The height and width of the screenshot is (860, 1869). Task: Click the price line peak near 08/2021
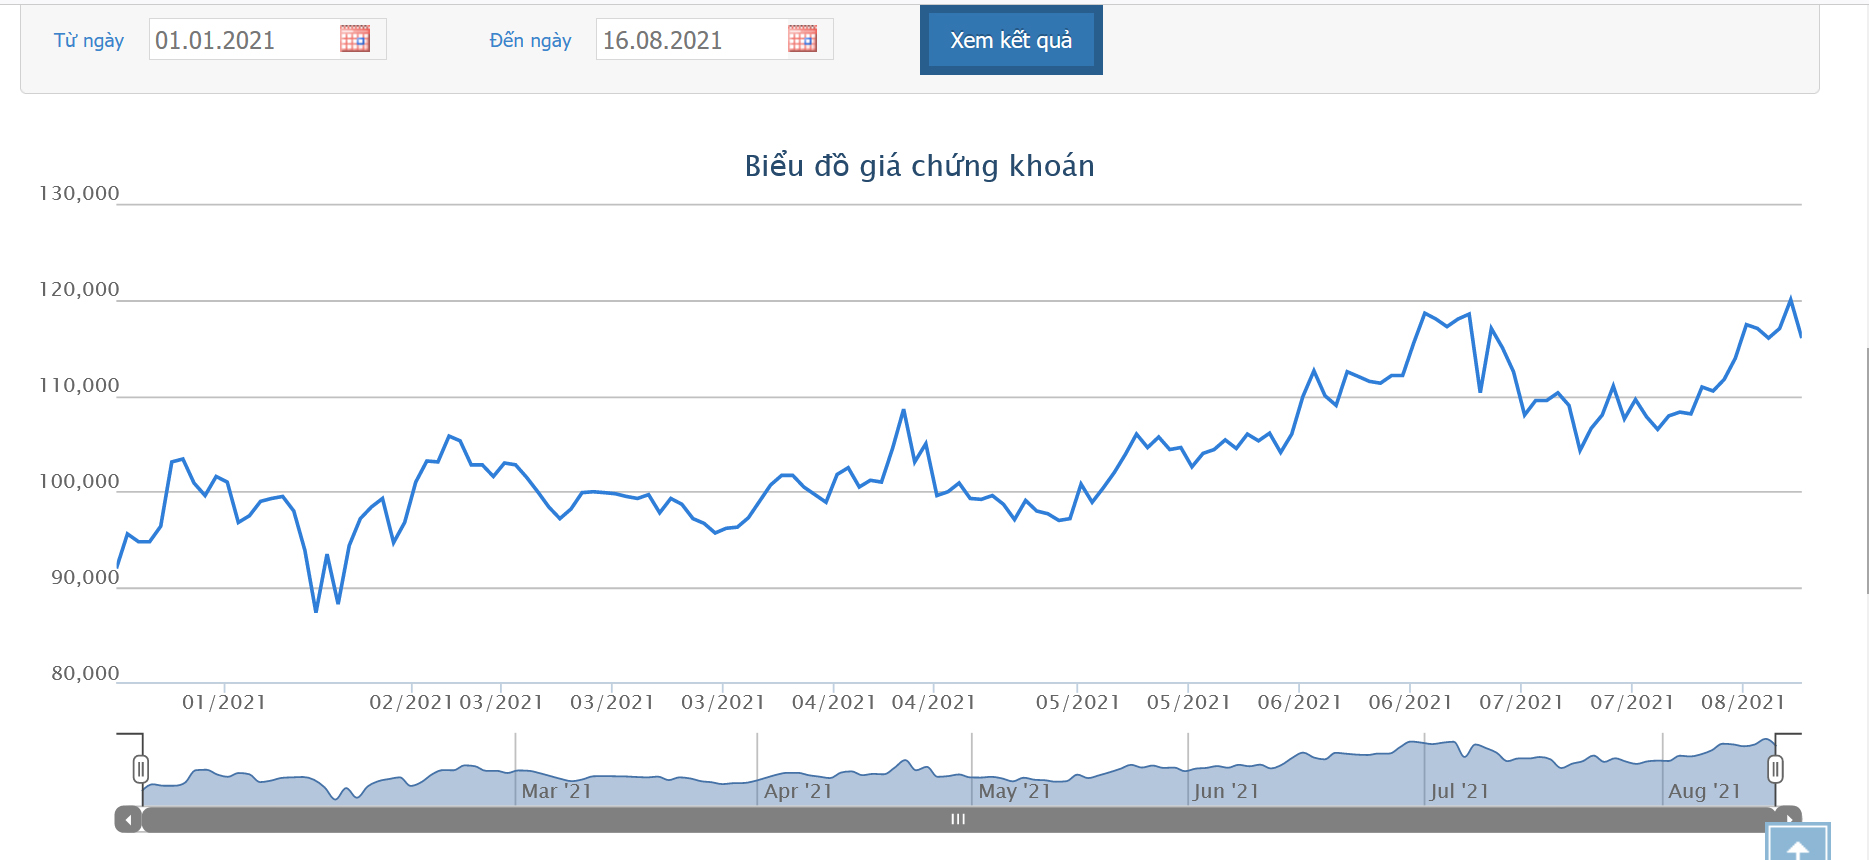click(1790, 299)
